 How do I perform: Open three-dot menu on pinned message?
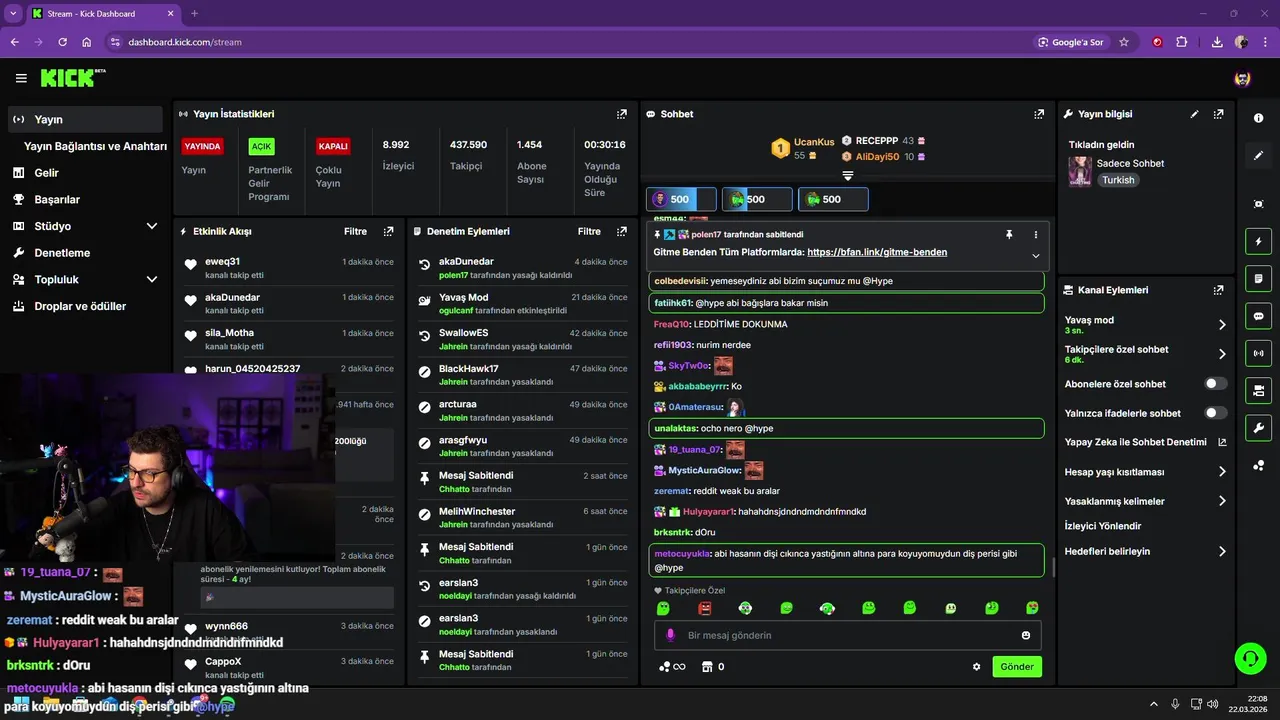click(x=1036, y=234)
